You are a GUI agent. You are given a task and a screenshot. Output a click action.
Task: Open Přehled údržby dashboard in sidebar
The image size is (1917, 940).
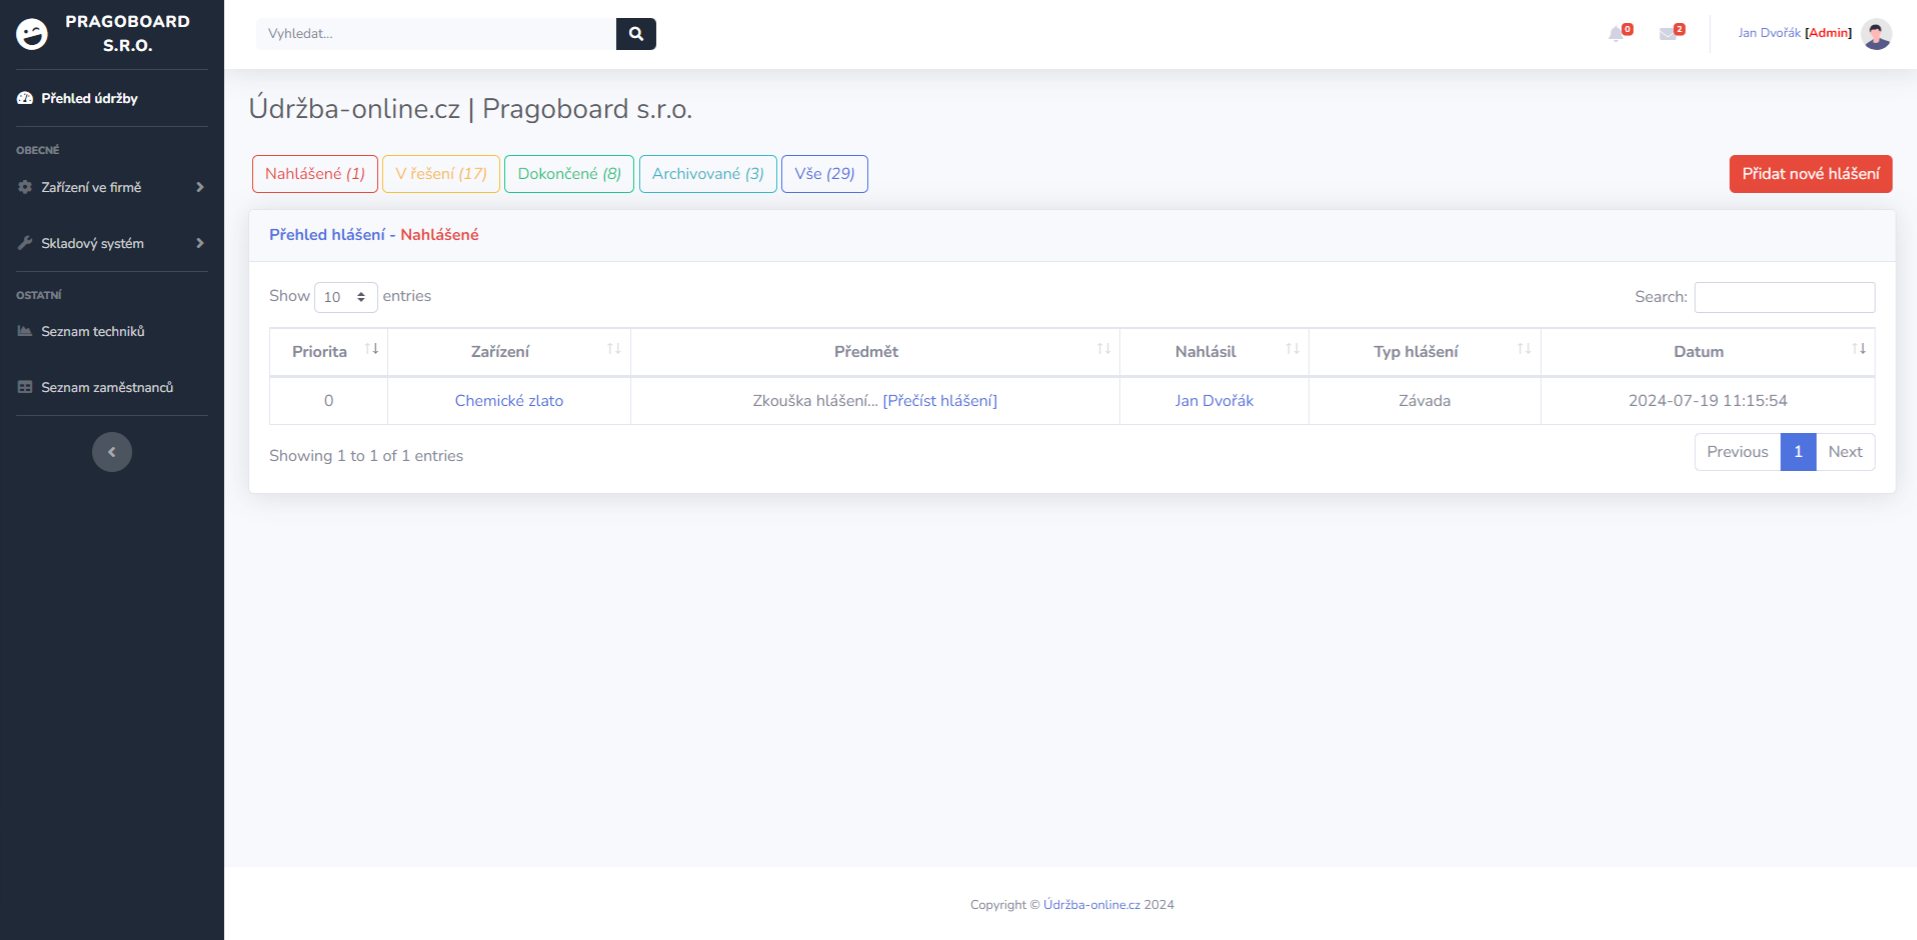78,98
